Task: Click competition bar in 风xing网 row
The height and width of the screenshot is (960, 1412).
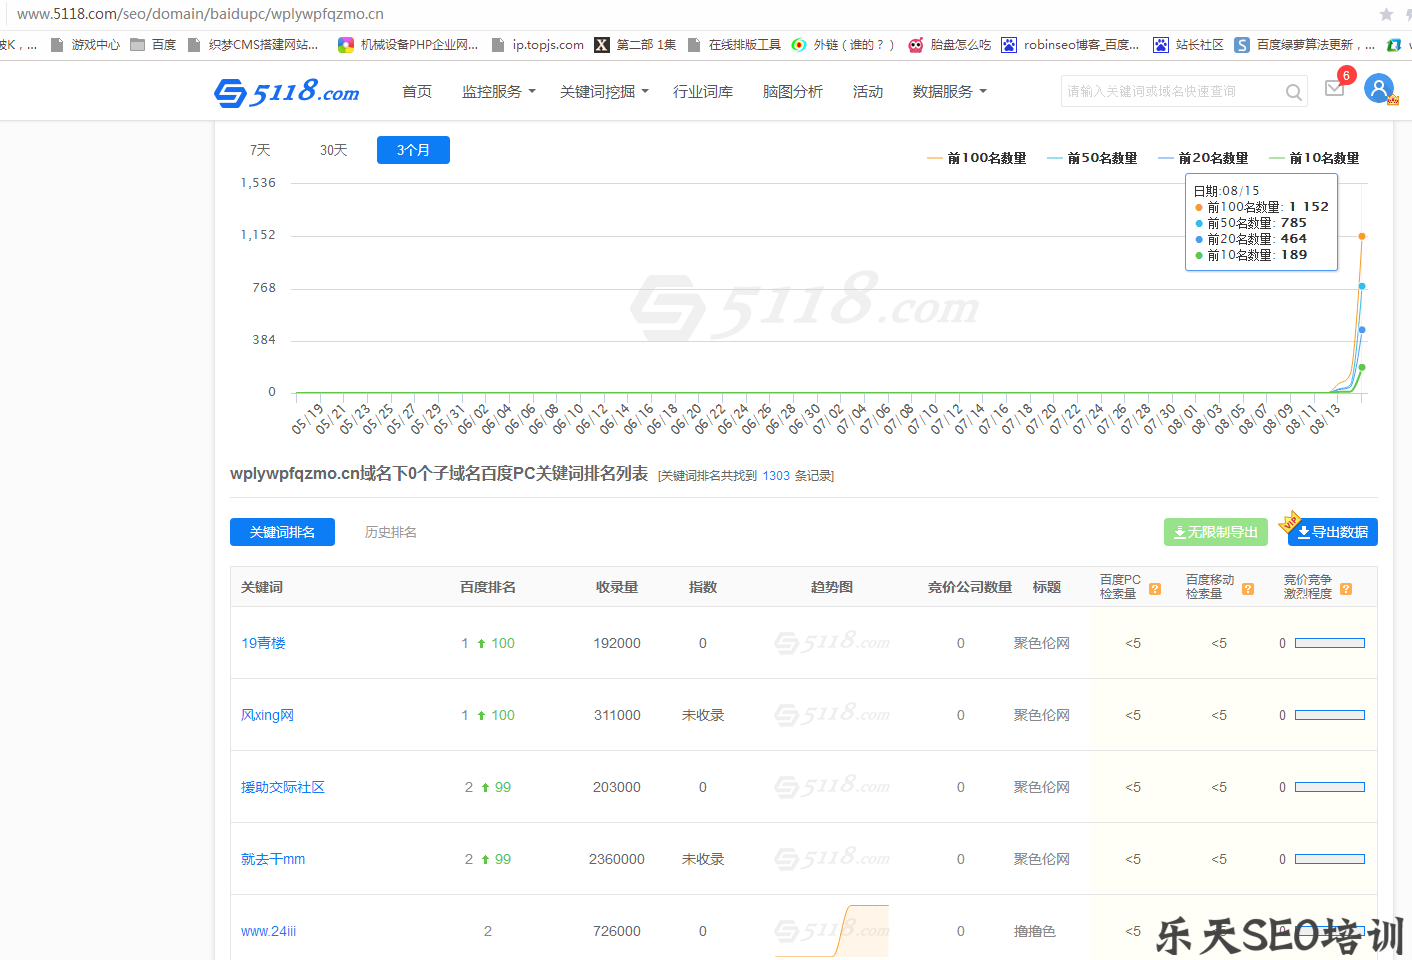Action: pyautogui.click(x=1329, y=715)
